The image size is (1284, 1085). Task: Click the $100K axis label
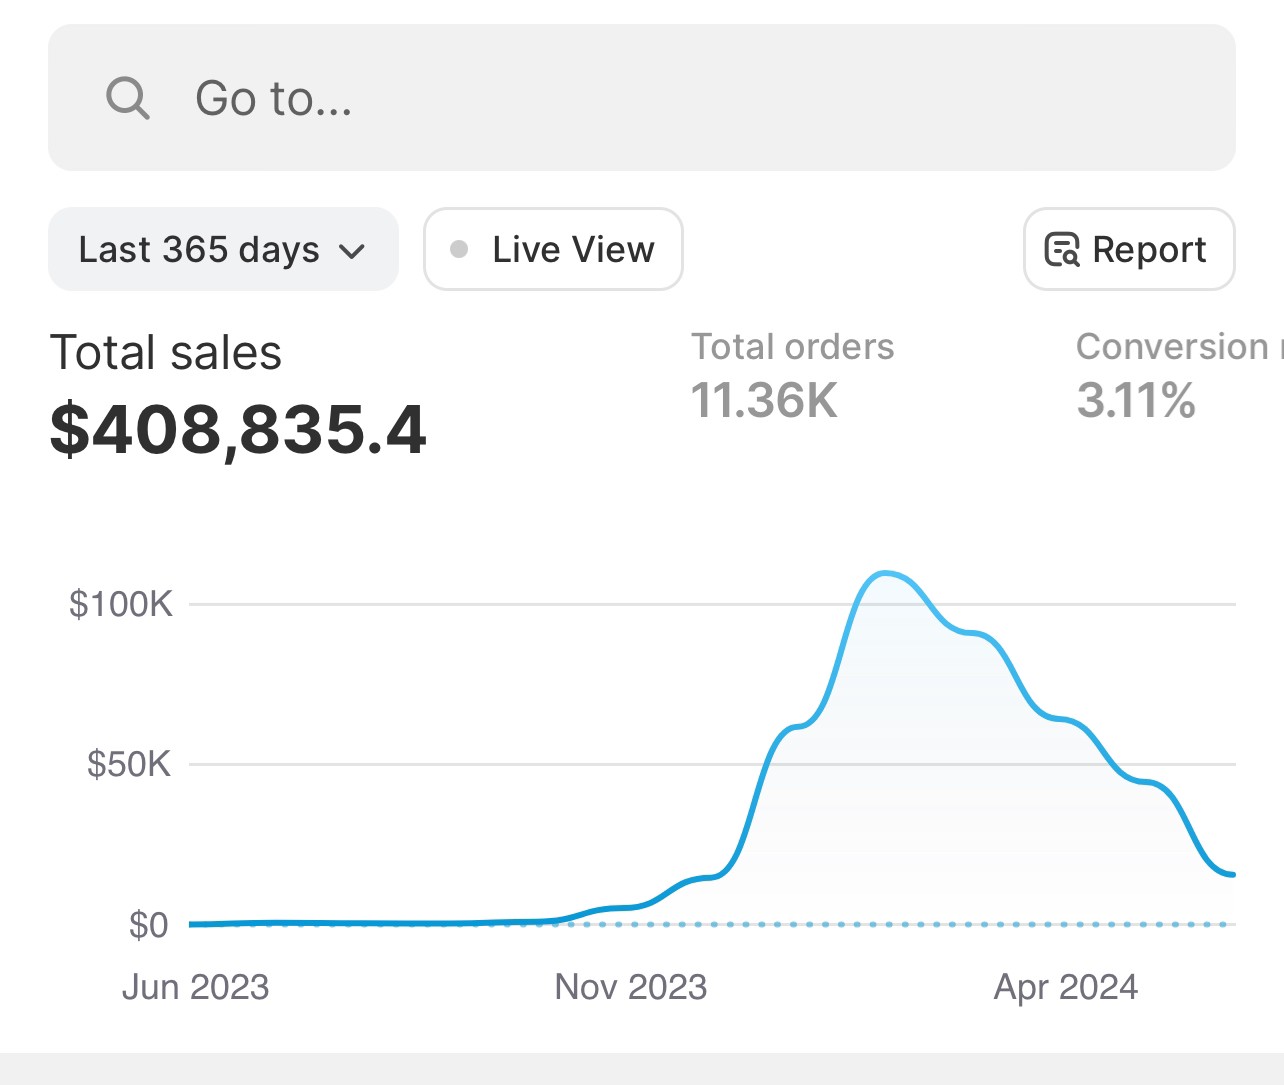121,604
